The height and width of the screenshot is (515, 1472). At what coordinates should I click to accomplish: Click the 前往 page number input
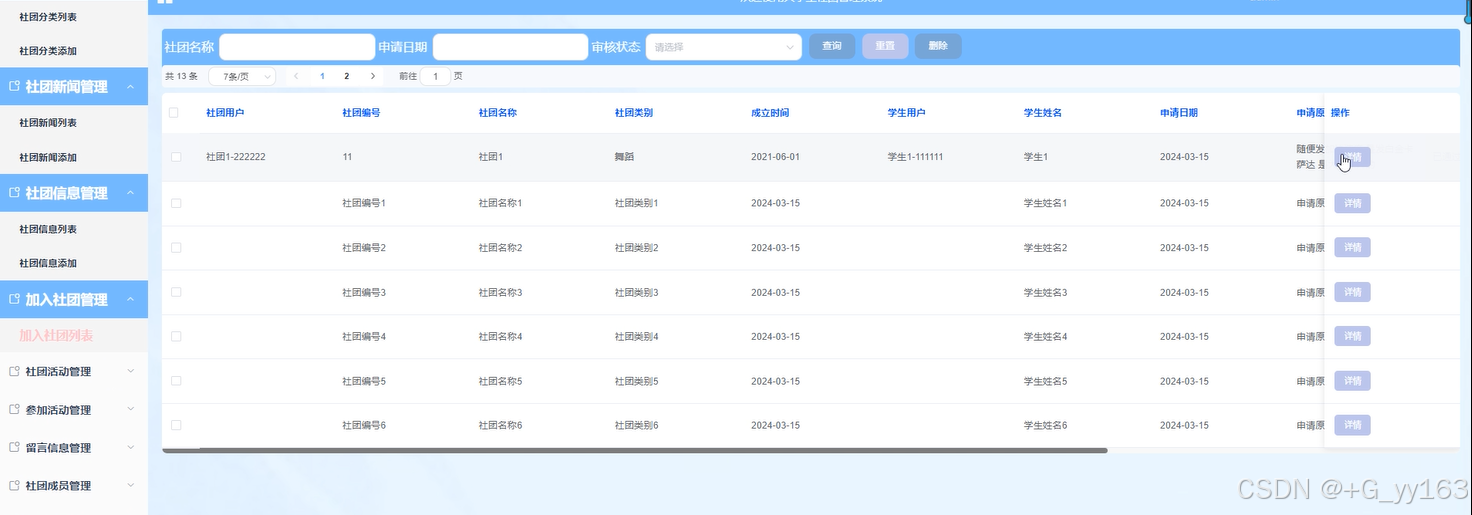435,76
